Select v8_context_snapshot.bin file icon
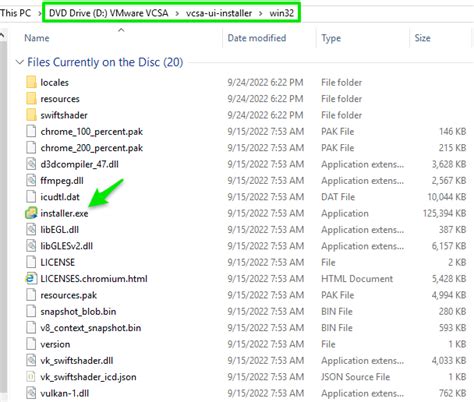 (31, 327)
